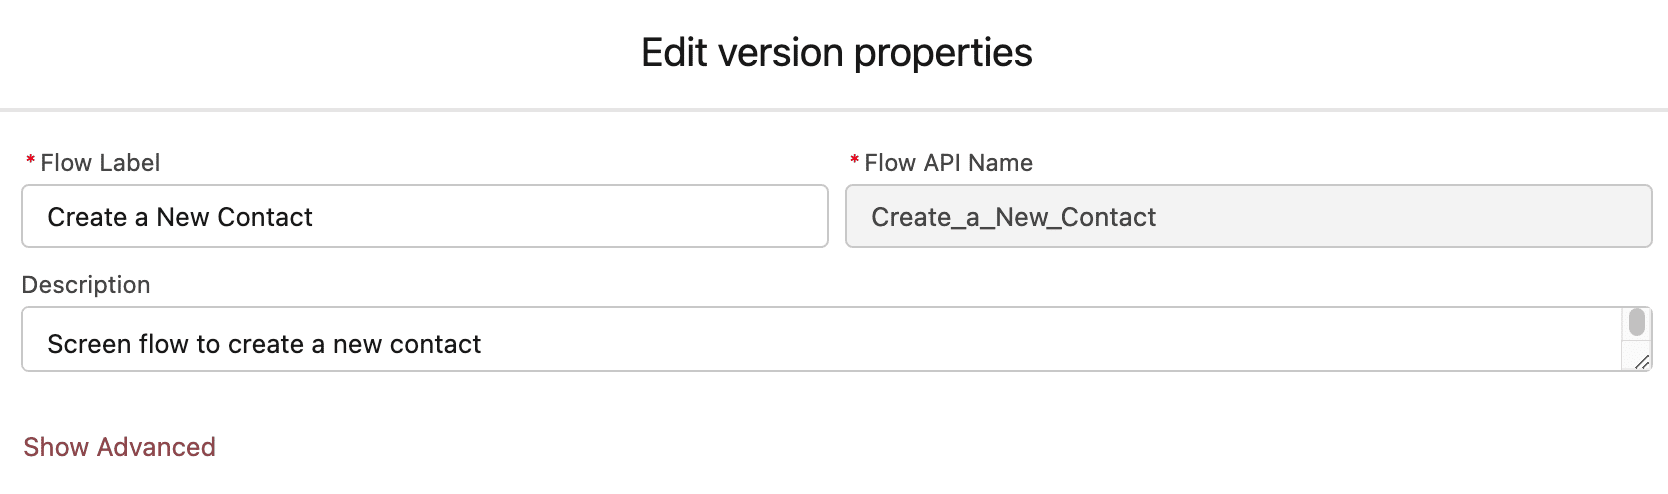Click the Description scrollbar thumb

tap(1636, 322)
